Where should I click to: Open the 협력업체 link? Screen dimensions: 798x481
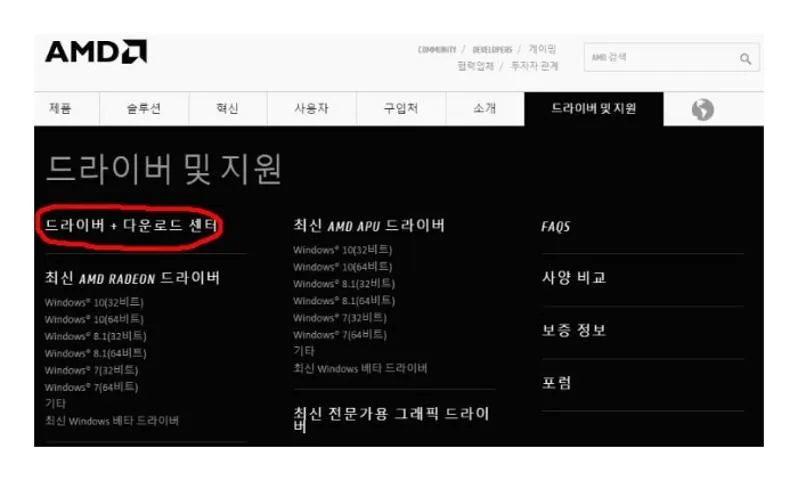[x=476, y=66]
